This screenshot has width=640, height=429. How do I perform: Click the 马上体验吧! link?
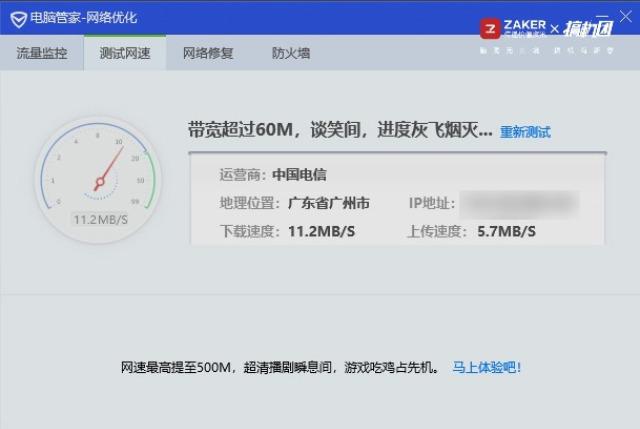click(x=487, y=367)
